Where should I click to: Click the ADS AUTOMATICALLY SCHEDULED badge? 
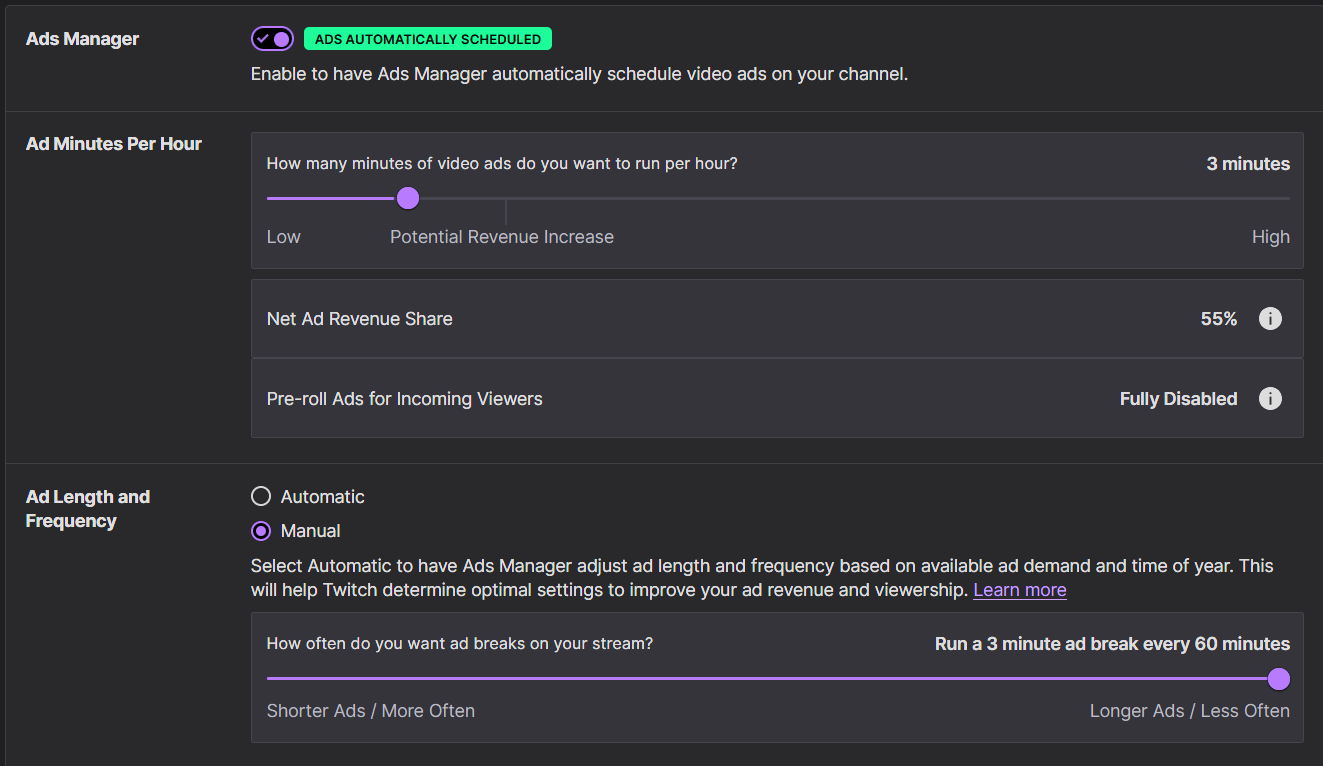click(427, 39)
